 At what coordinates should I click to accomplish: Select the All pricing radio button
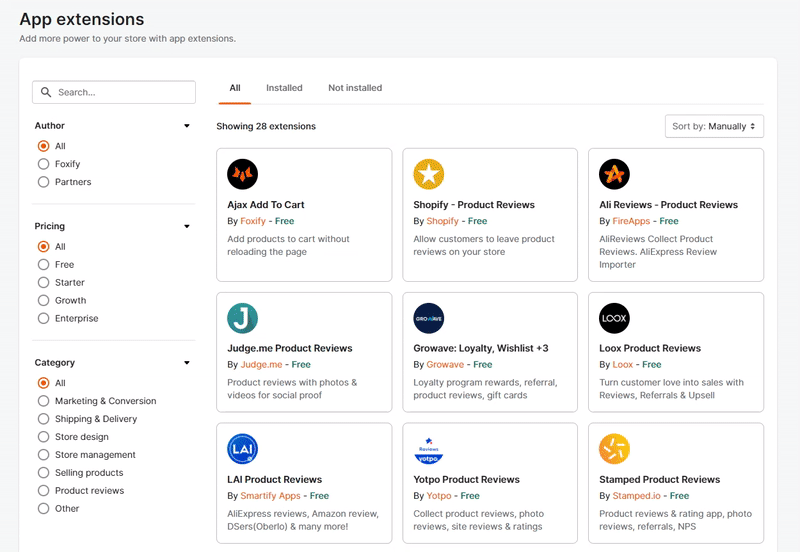pyautogui.click(x=43, y=246)
